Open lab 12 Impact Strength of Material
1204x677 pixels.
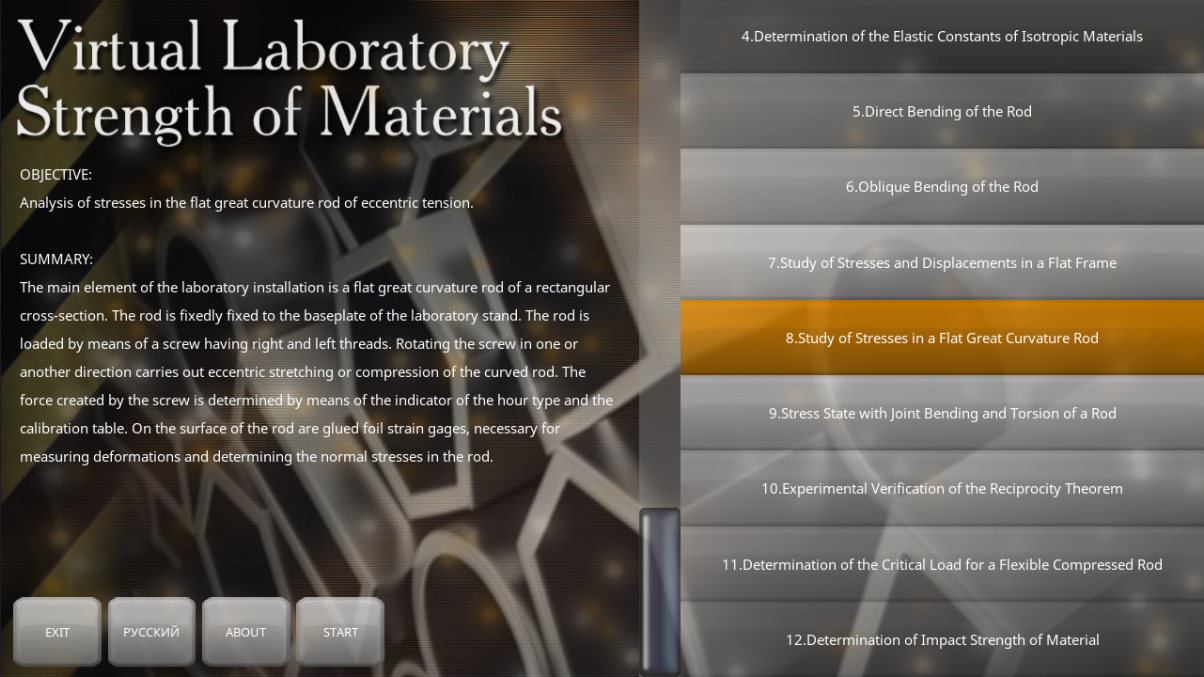tap(942, 640)
